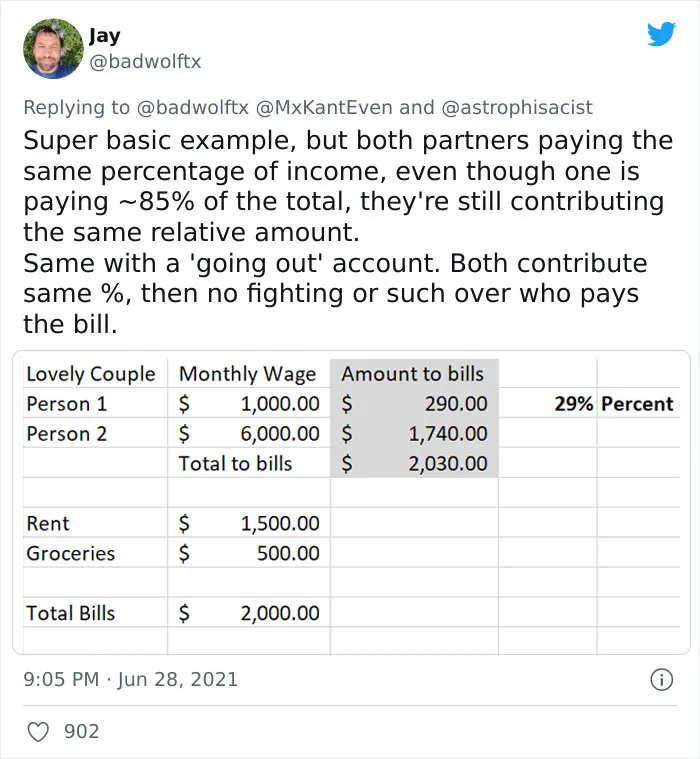The height and width of the screenshot is (759, 700).
Task: Open the spreadsheet image attachment
Action: [x=351, y=502]
